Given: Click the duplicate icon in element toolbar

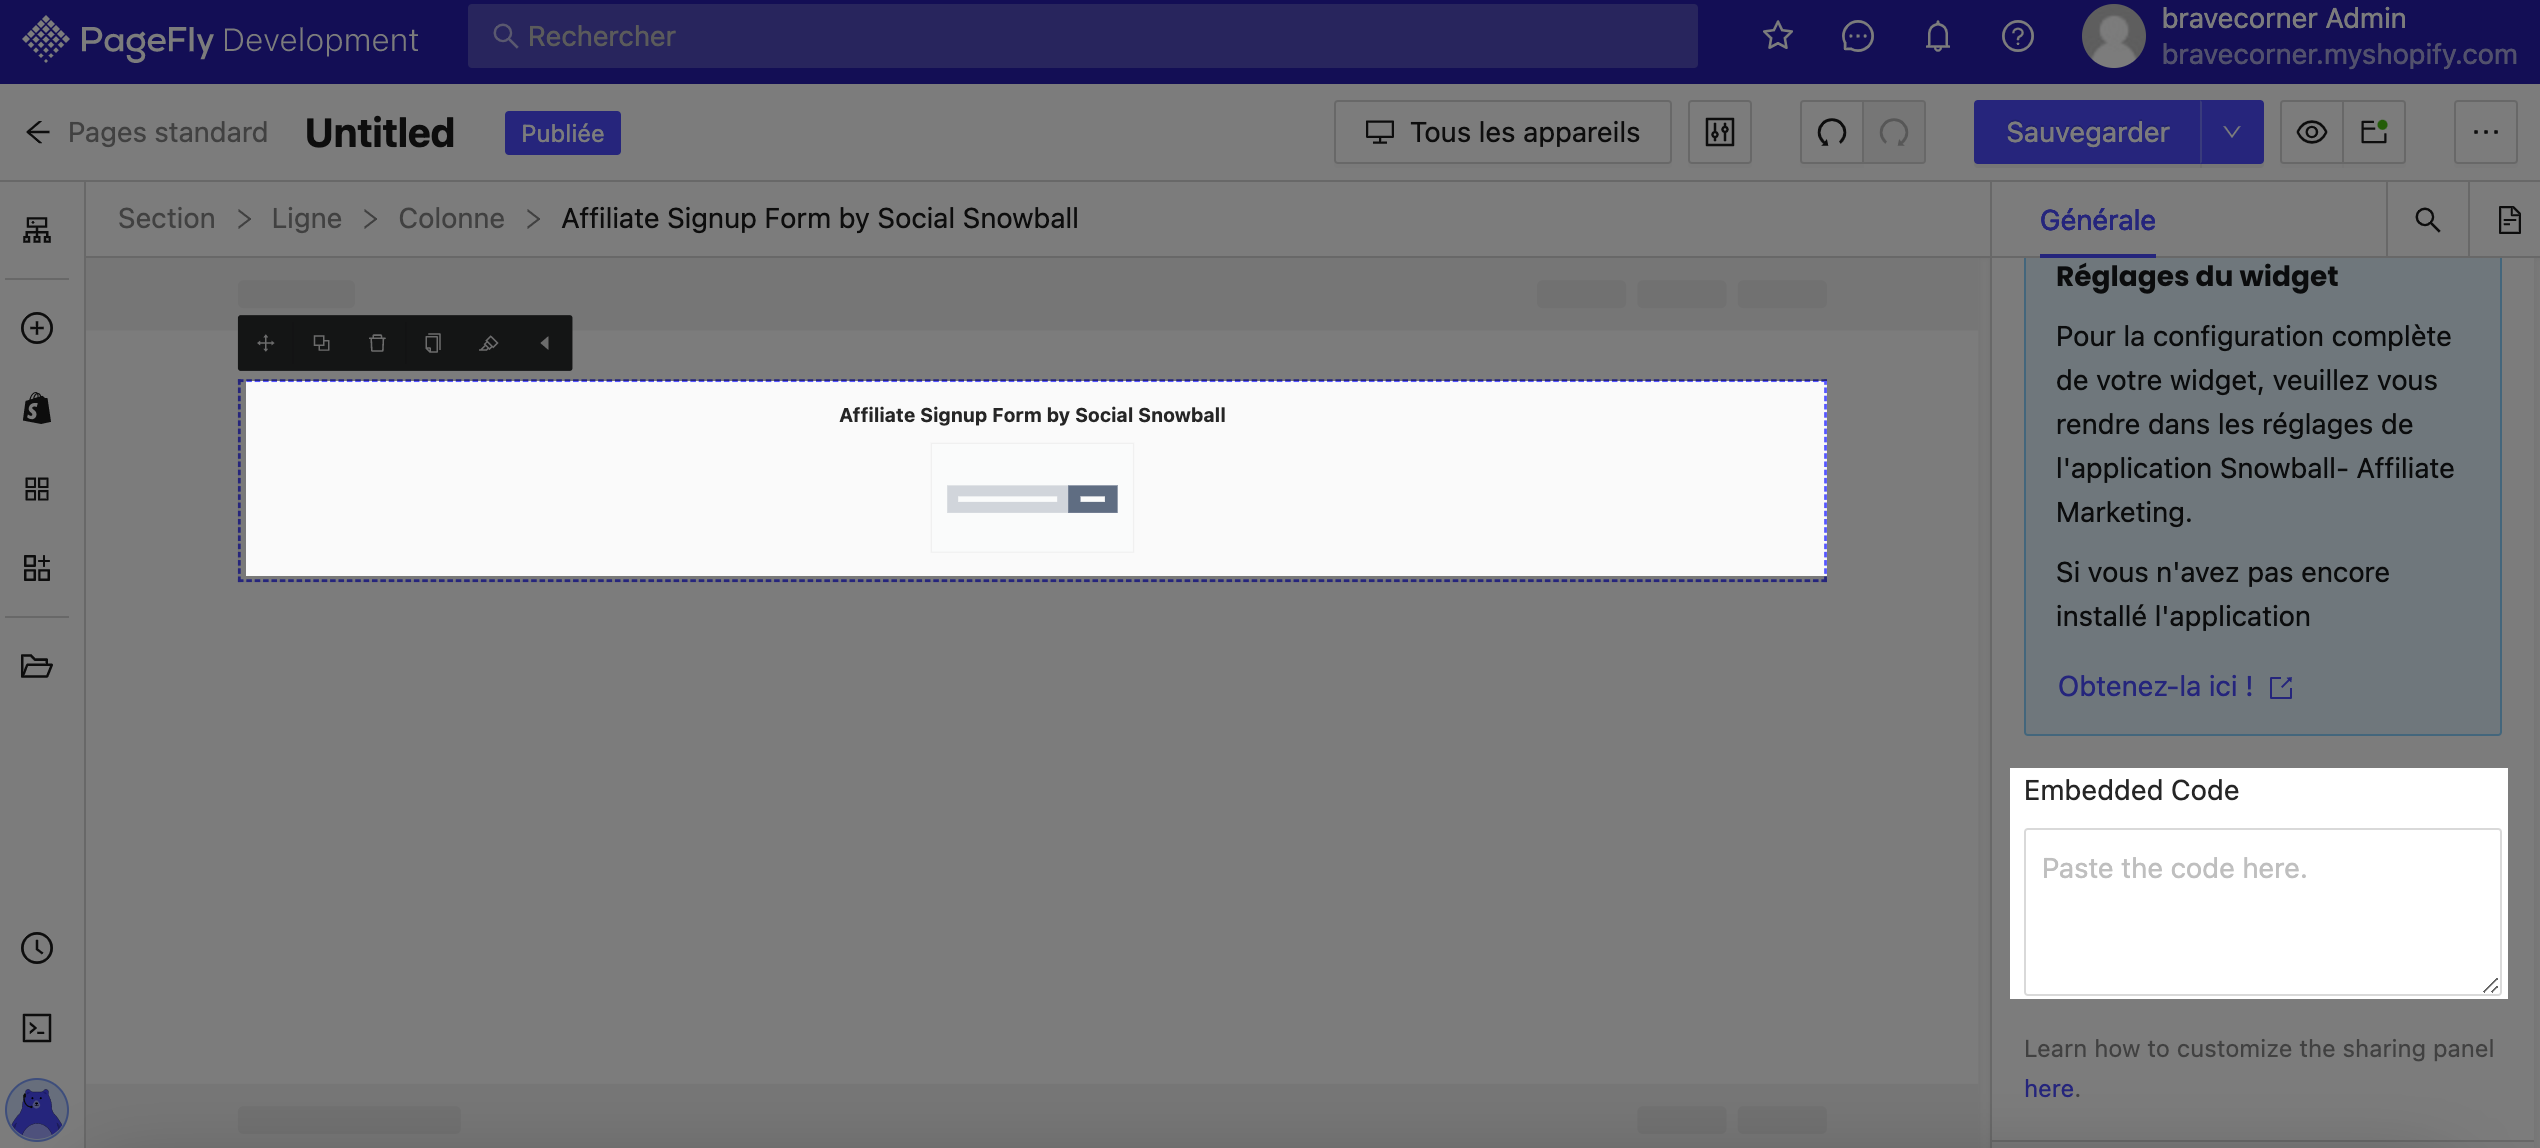Looking at the screenshot, I should (321, 343).
